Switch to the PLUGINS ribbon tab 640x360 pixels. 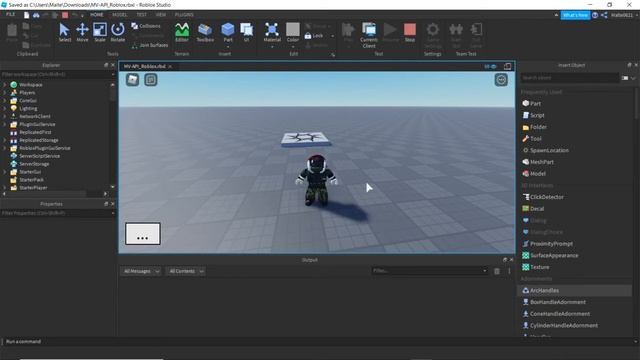point(184,15)
